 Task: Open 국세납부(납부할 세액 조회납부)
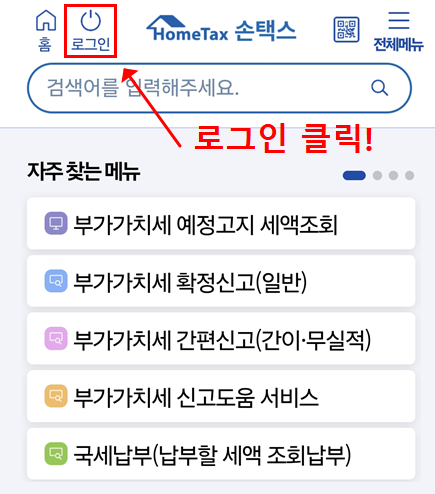[x=221, y=454]
